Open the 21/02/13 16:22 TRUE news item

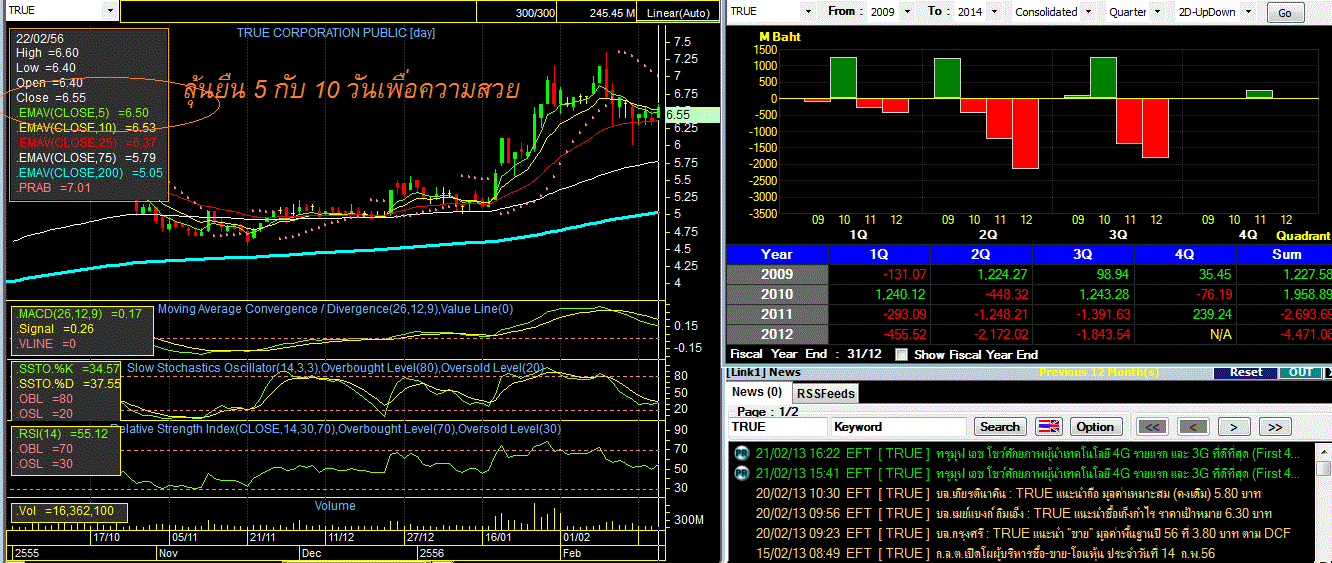1028,453
